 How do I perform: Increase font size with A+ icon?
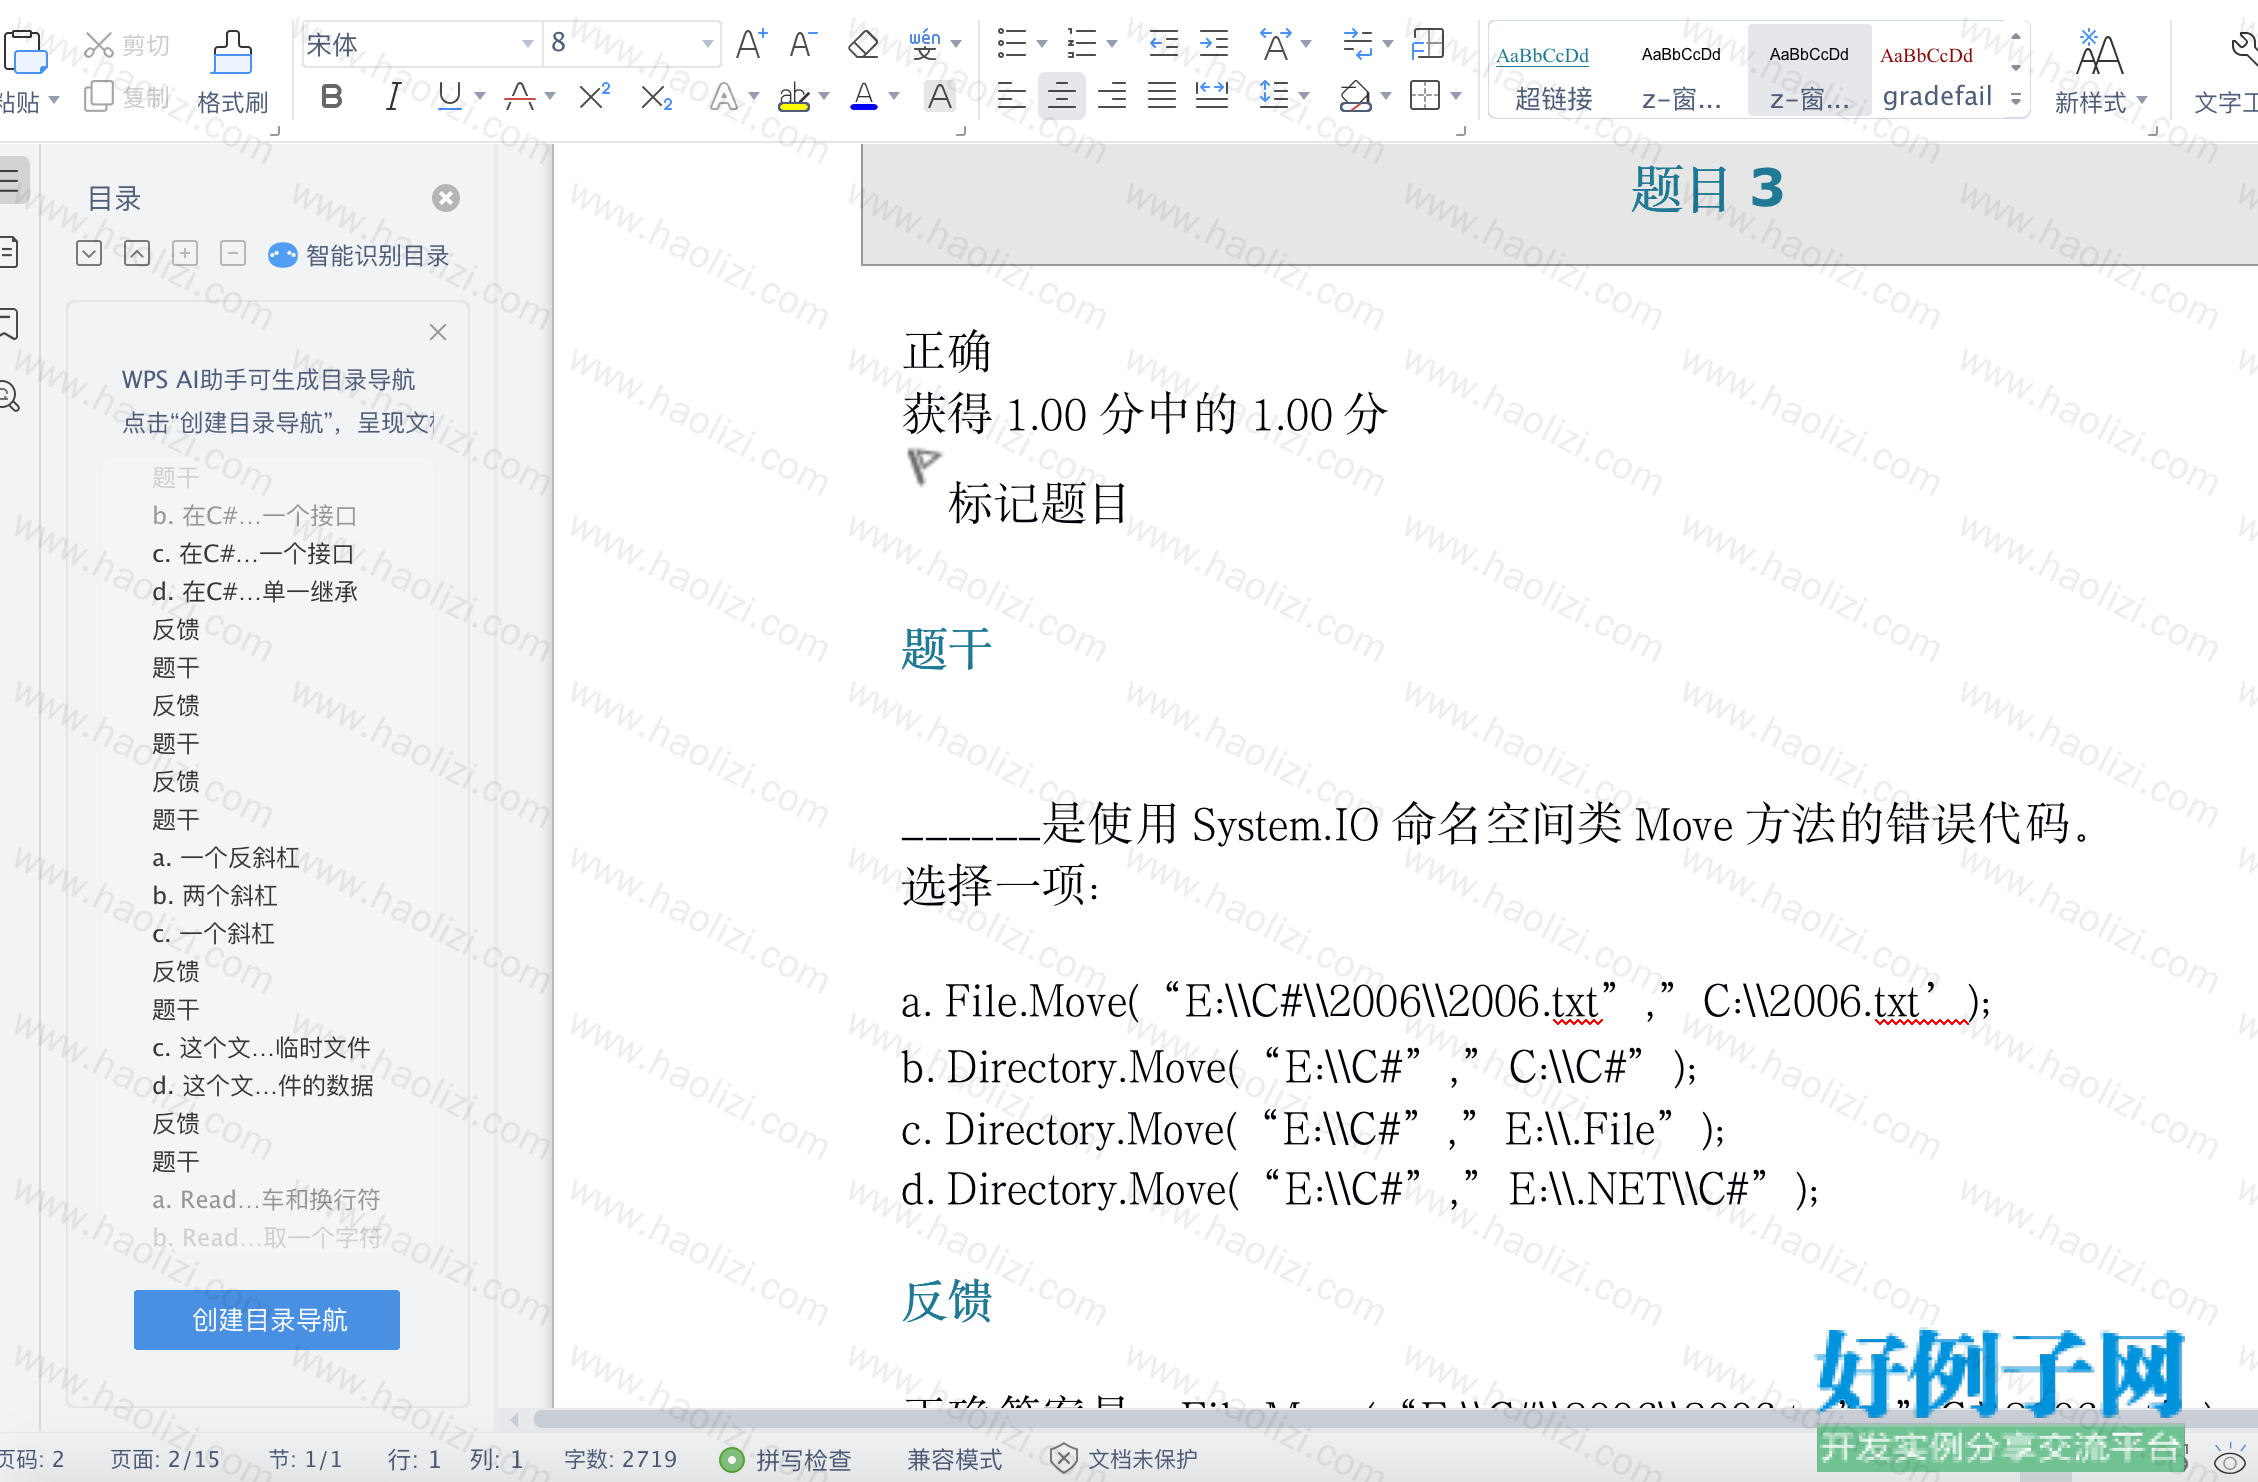pyautogui.click(x=751, y=44)
